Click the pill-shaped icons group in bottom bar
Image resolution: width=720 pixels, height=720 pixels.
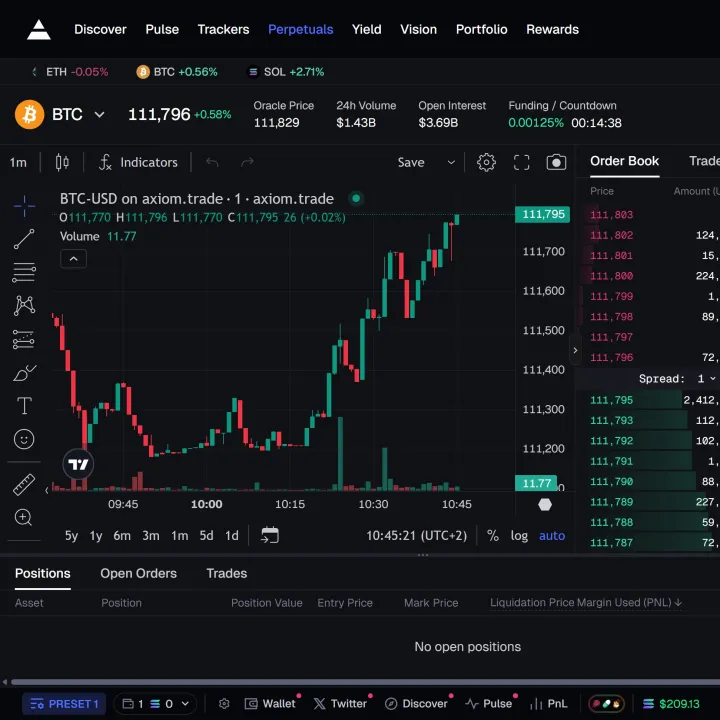[606, 703]
